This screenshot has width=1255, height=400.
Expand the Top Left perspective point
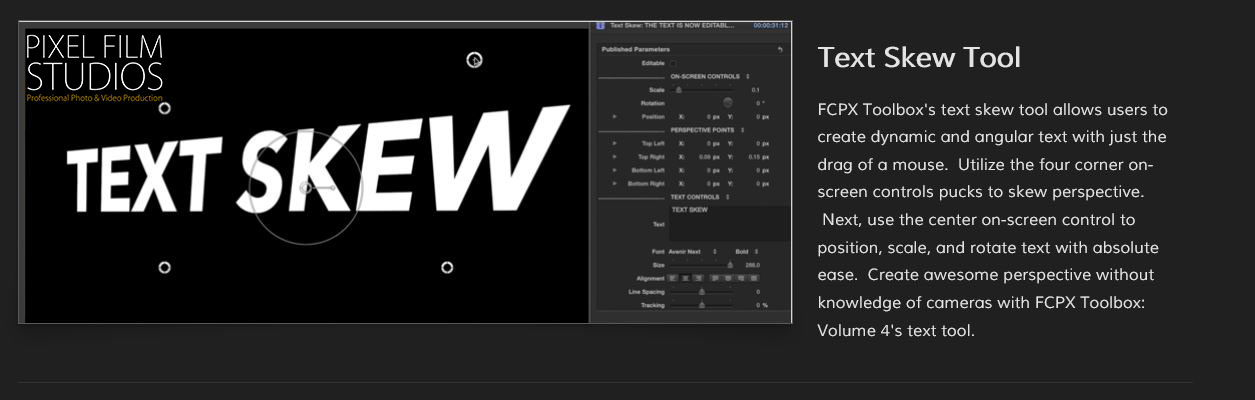tap(615, 144)
